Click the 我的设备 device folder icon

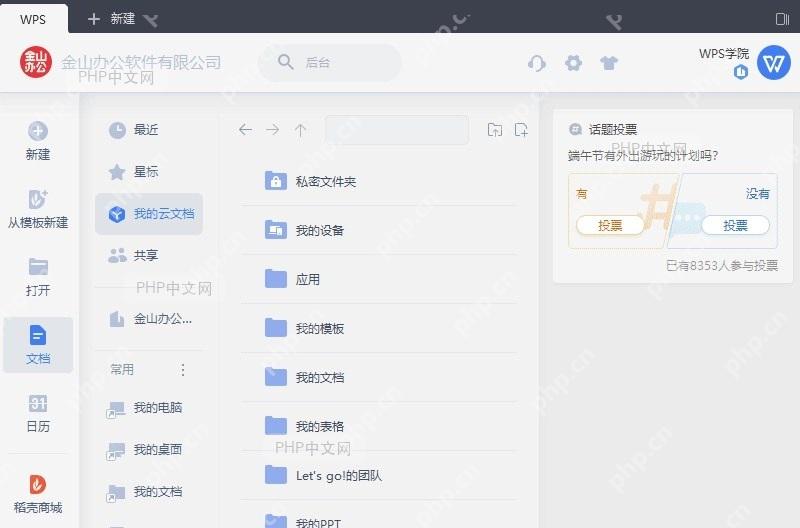(276, 230)
